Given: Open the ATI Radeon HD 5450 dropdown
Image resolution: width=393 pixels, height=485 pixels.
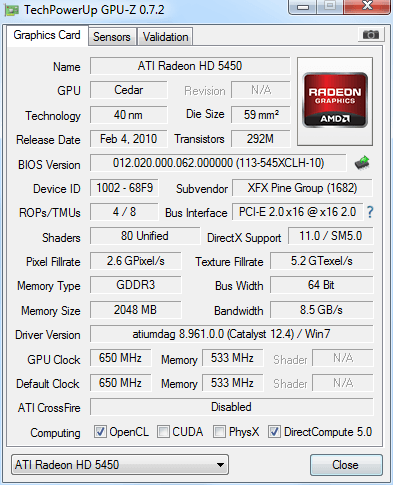Looking at the screenshot, I should click(120, 464).
